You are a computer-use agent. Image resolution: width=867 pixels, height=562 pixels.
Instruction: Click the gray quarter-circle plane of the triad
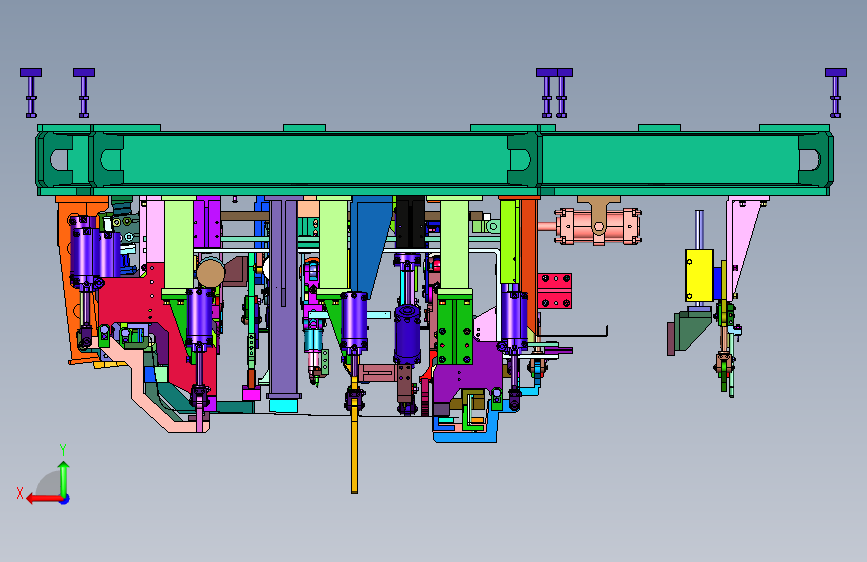click(49, 483)
